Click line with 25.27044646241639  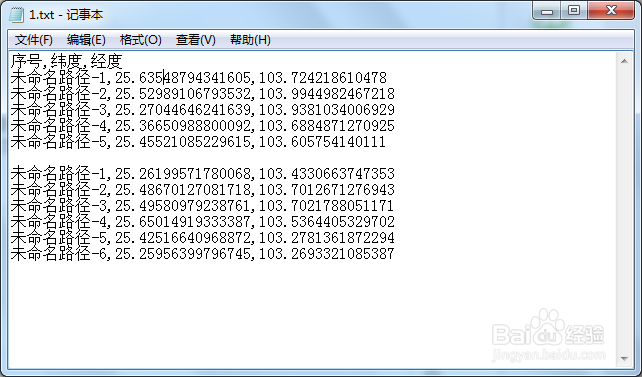click(x=203, y=110)
